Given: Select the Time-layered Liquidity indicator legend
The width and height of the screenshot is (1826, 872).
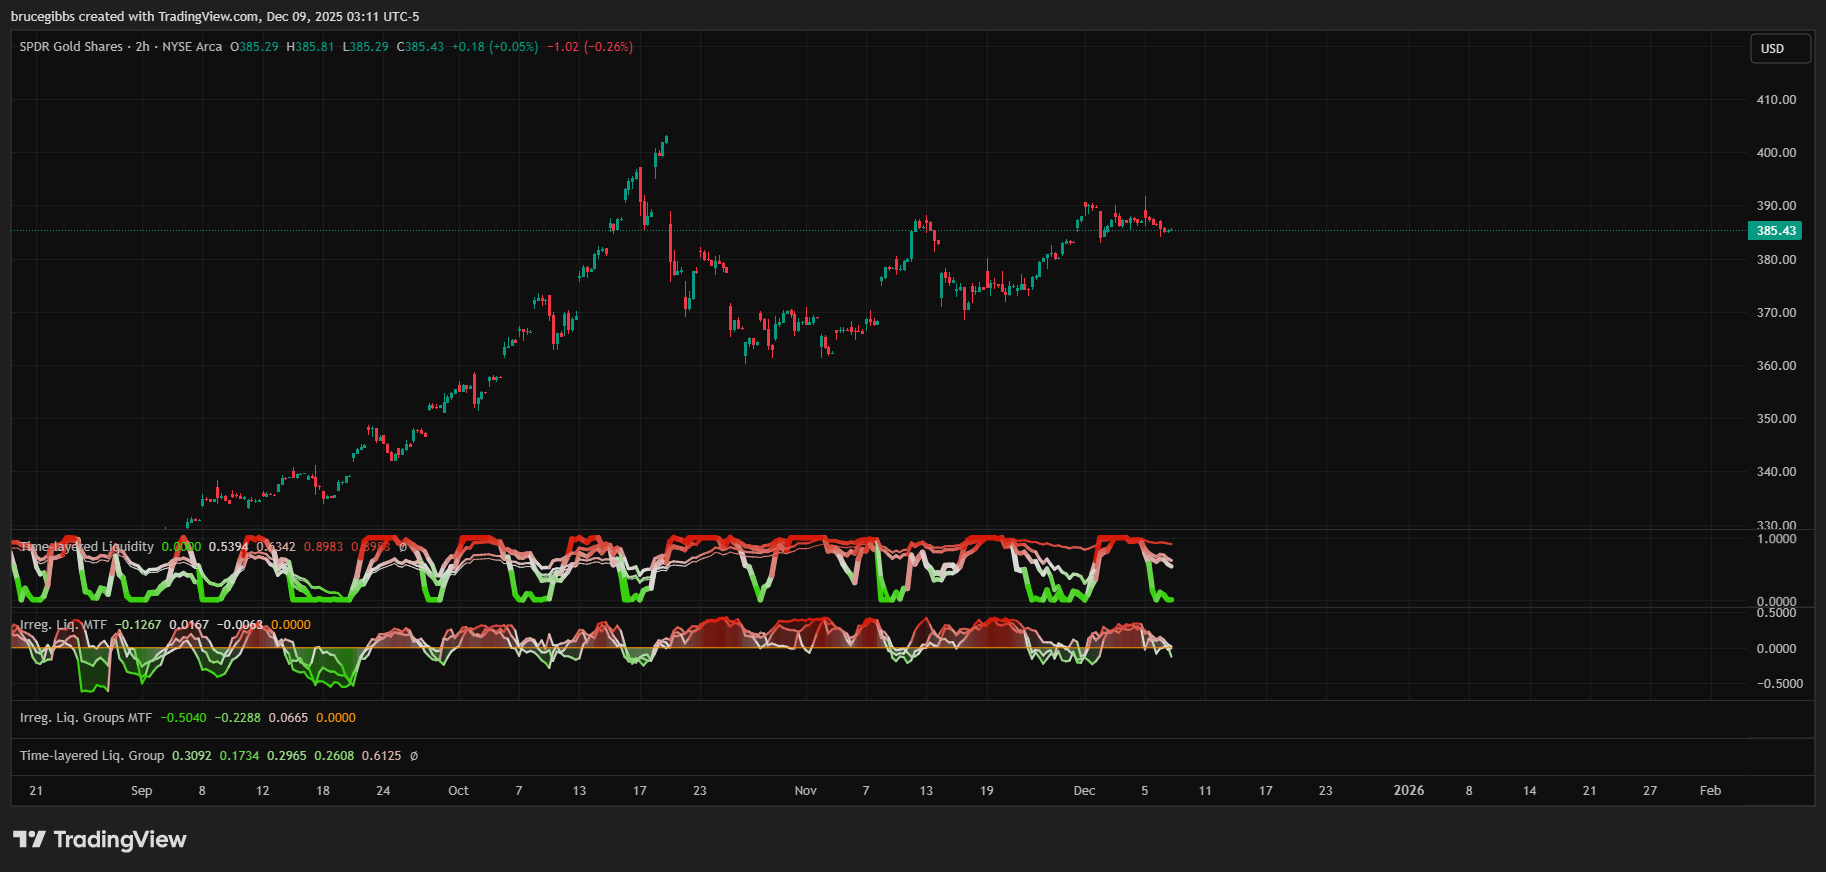Looking at the screenshot, I should coord(87,547).
